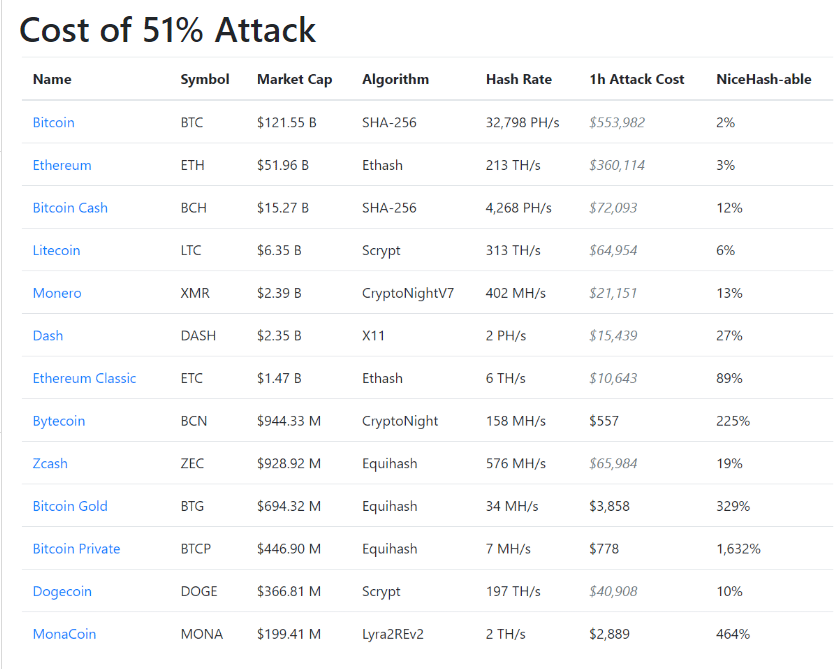
Task: Select the $557 attack cost
Action: [604, 421]
